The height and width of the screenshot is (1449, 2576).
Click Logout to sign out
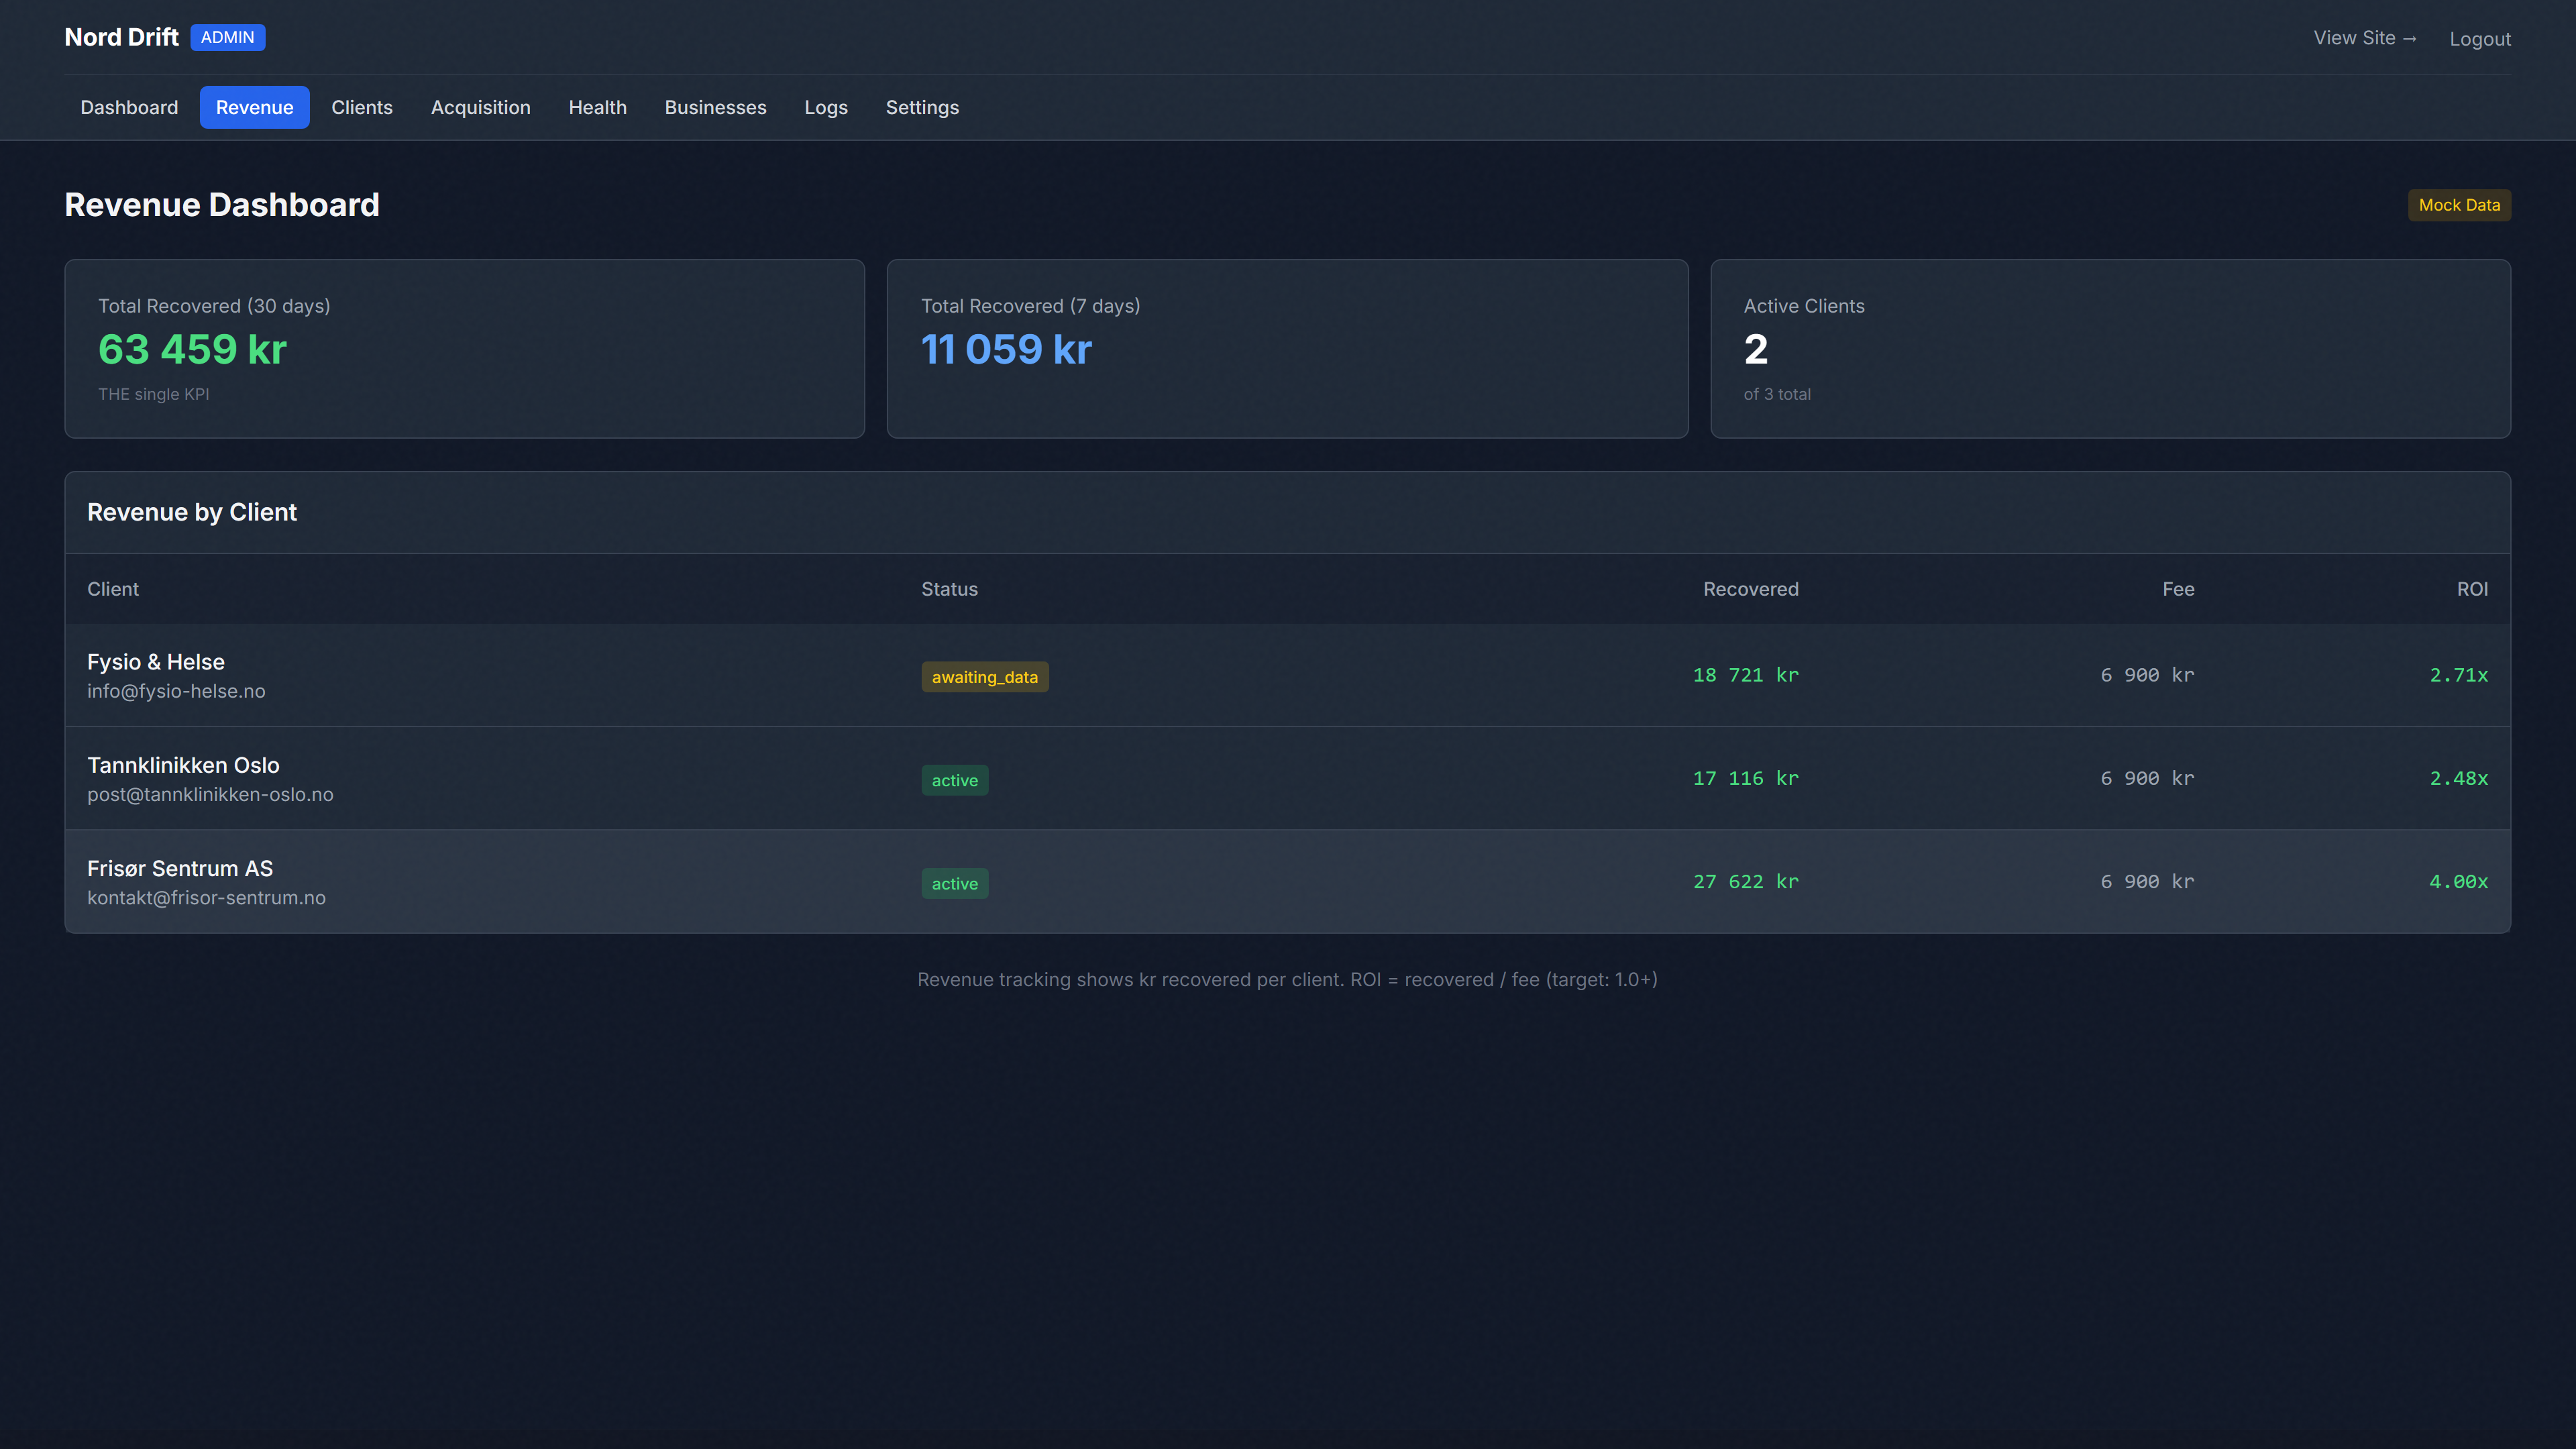[x=2480, y=39]
